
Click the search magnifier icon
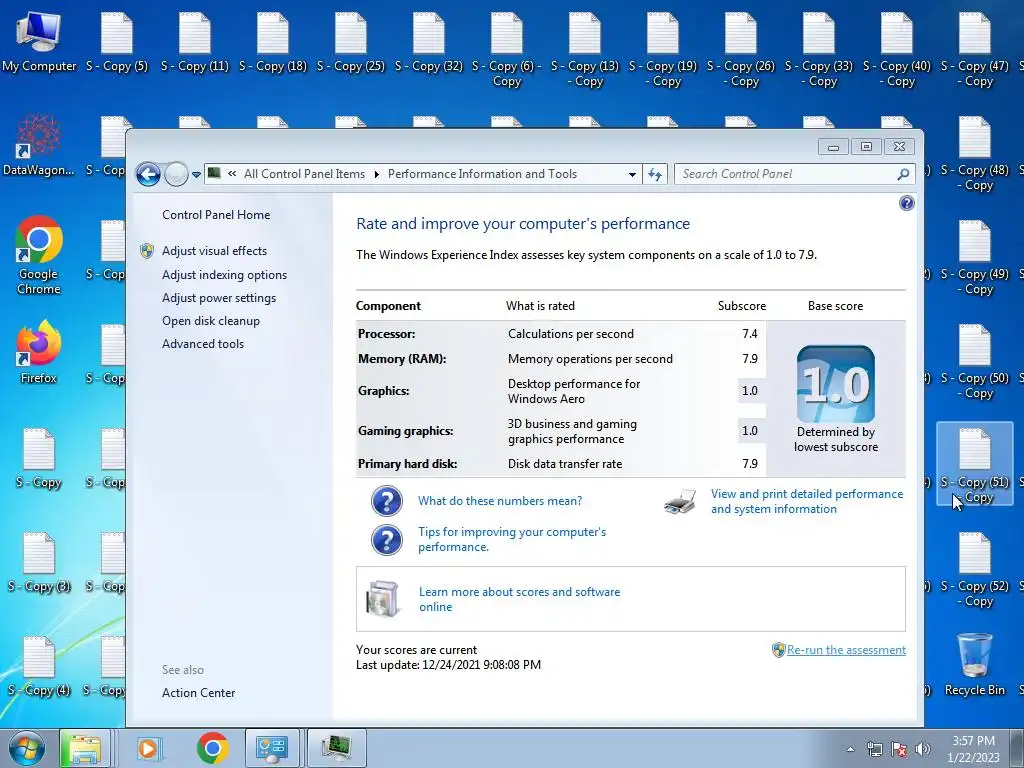(903, 174)
